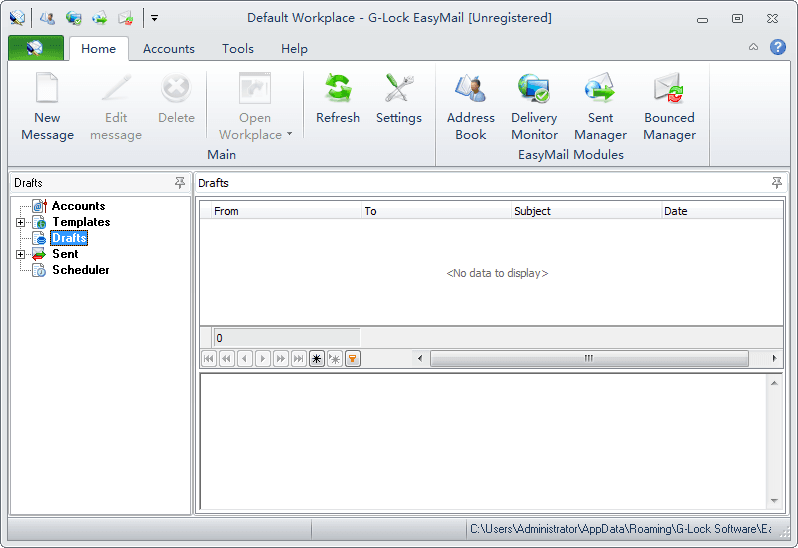Screen dimensions: 798x548
Task: Switch to the Home ribbon tab
Action: click(x=98, y=49)
